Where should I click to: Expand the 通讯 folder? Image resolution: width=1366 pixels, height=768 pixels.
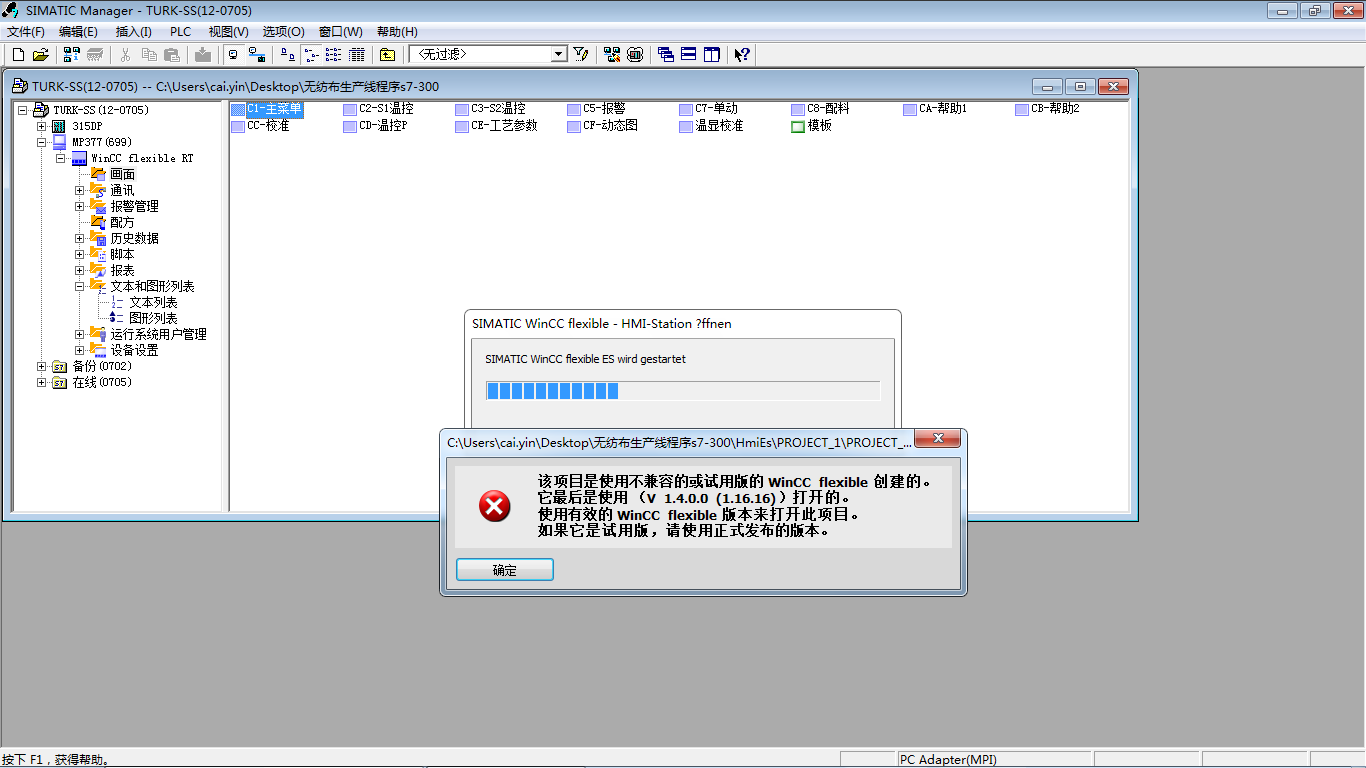pos(80,190)
